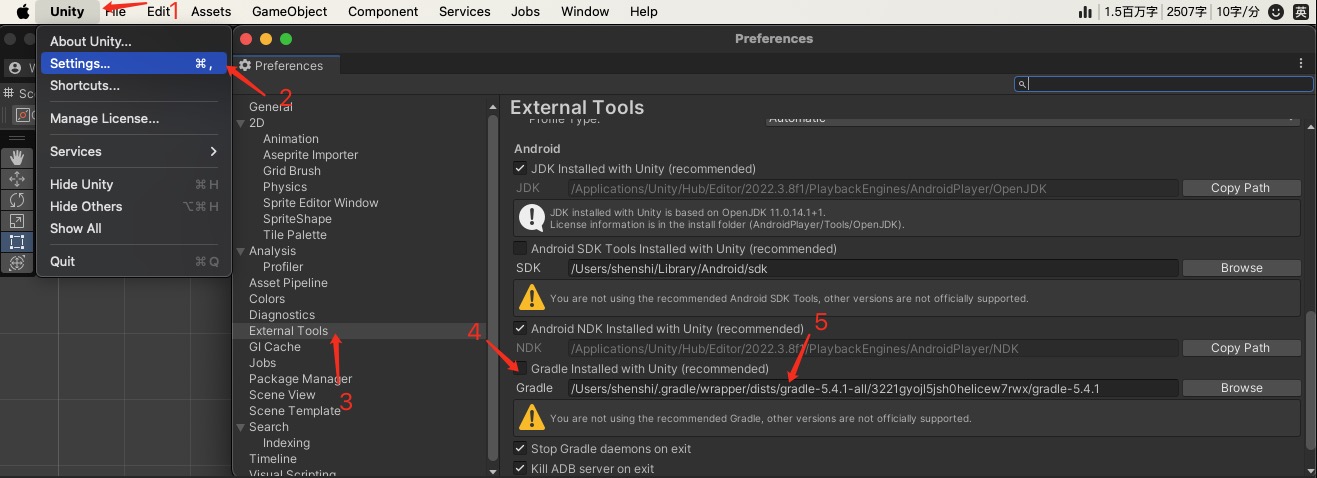The image size is (1317, 478).
Task: Enable Android SDK Tools Installed with Unity
Action: point(520,248)
